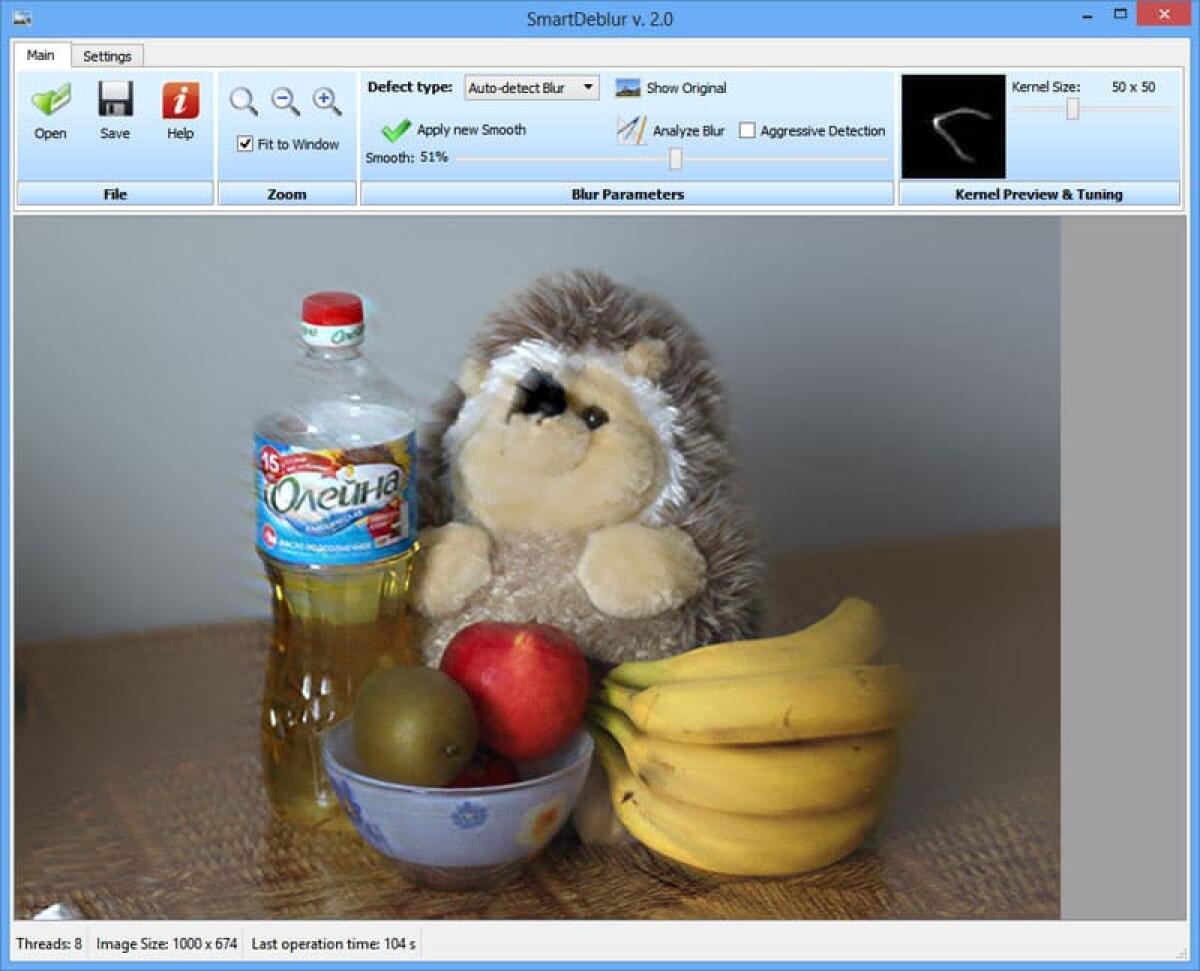This screenshot has height=971, width=1200.
Task: Click the Kernel Size slider handle
Action: click(1072, 109)
